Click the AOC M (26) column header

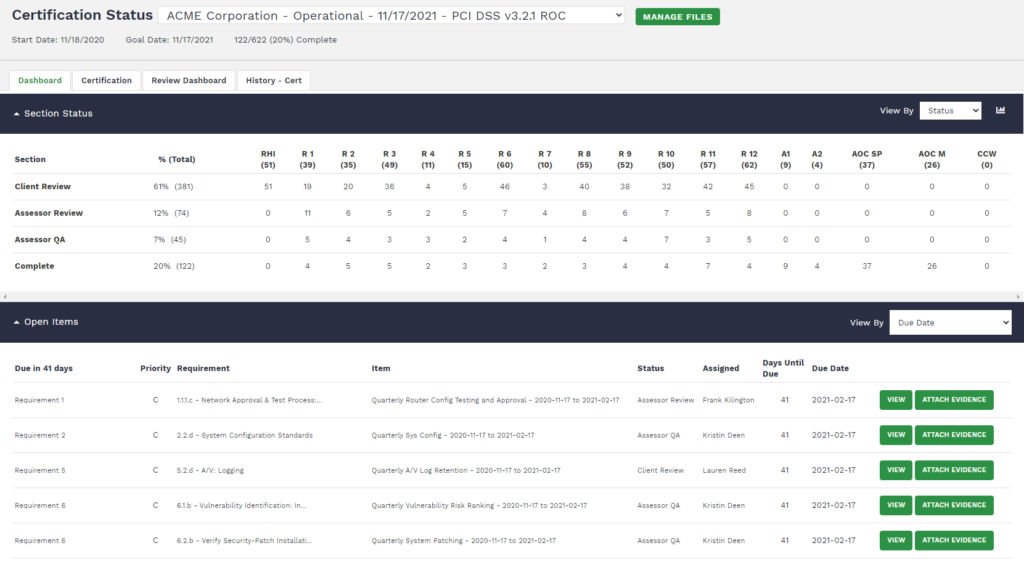click(932, 159)
